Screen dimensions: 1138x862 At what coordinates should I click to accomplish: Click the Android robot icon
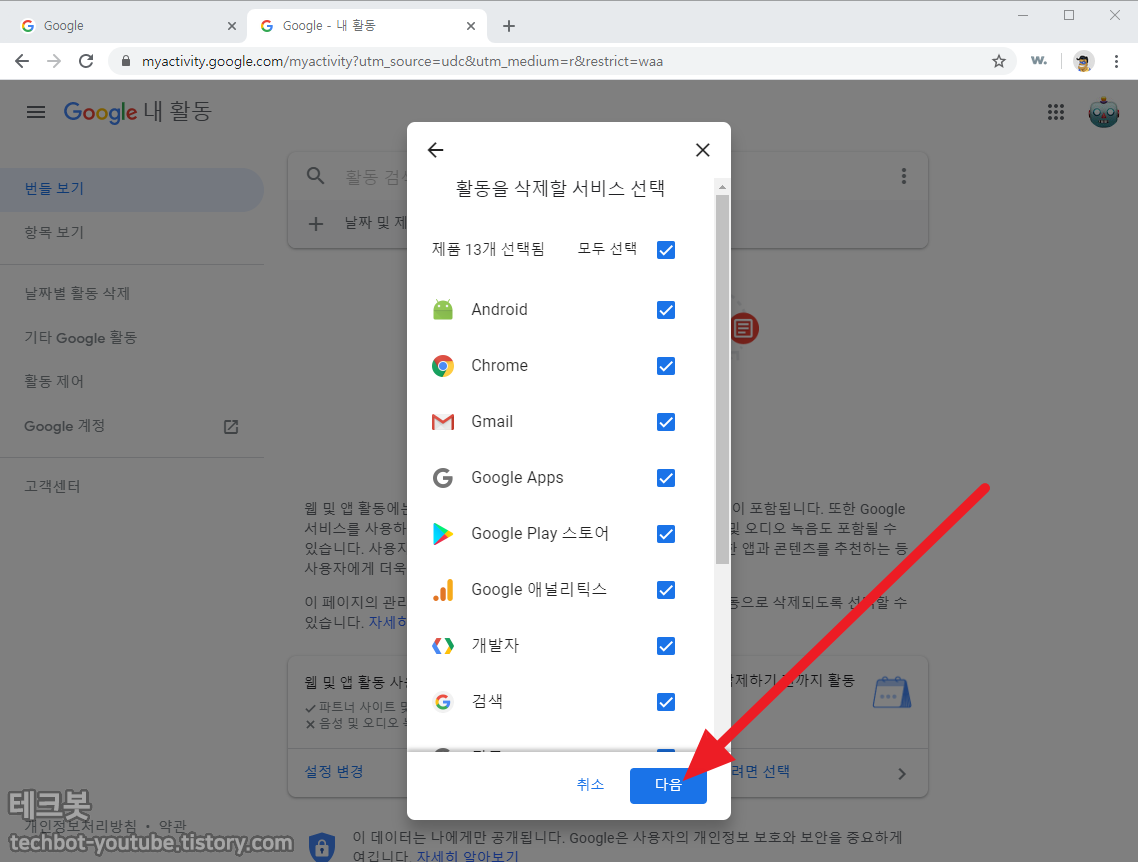click(443, 310)
